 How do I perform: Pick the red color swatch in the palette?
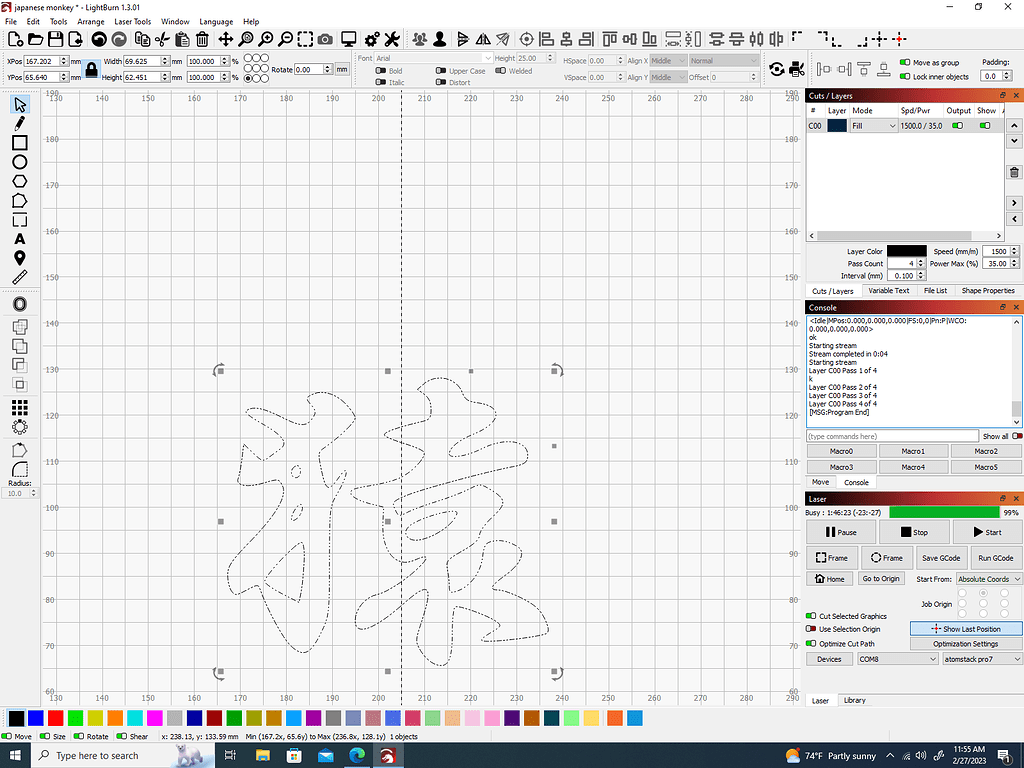55,717
